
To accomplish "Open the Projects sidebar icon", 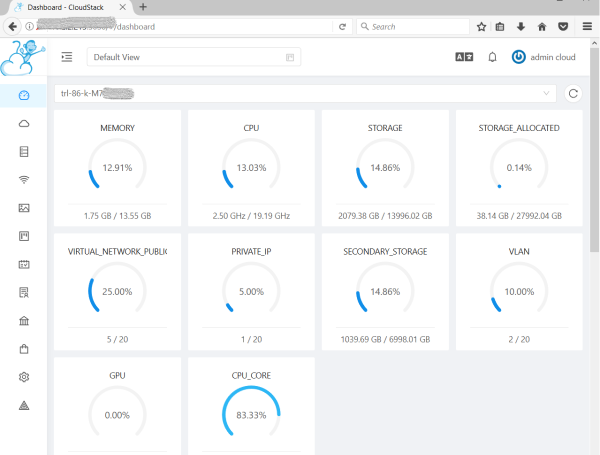I will 24,236.
